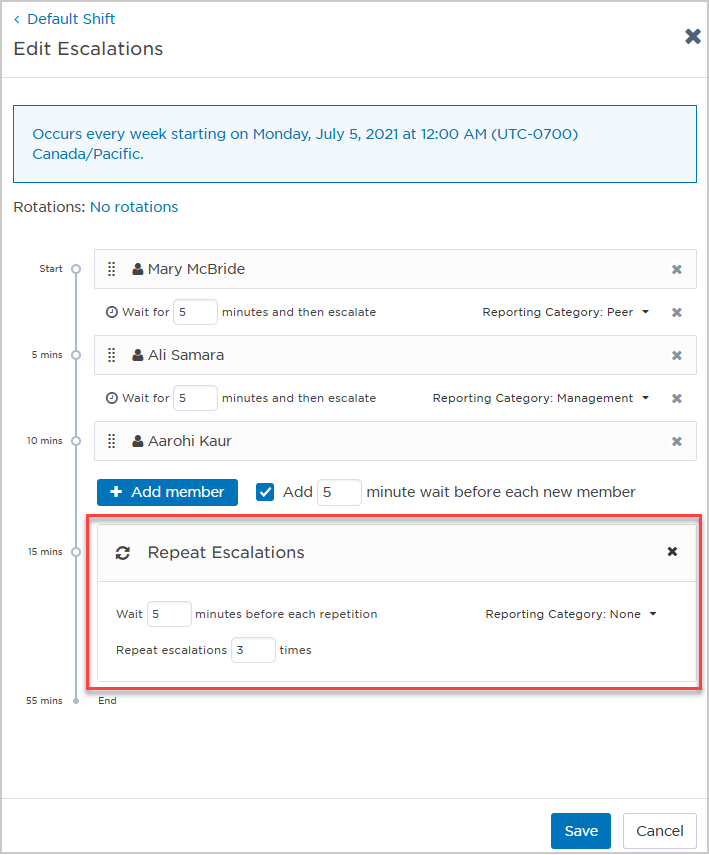Click the clock icon in first Wait for row
Viewport: 709px width, 855px height.
[x=112, y=312]
